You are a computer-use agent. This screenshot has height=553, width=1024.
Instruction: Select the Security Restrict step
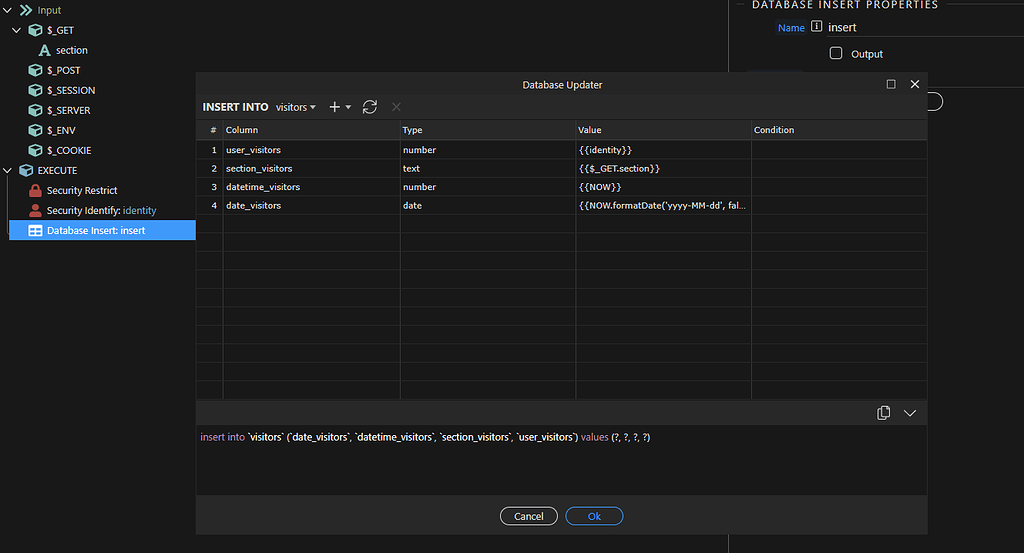pos(82,191)
